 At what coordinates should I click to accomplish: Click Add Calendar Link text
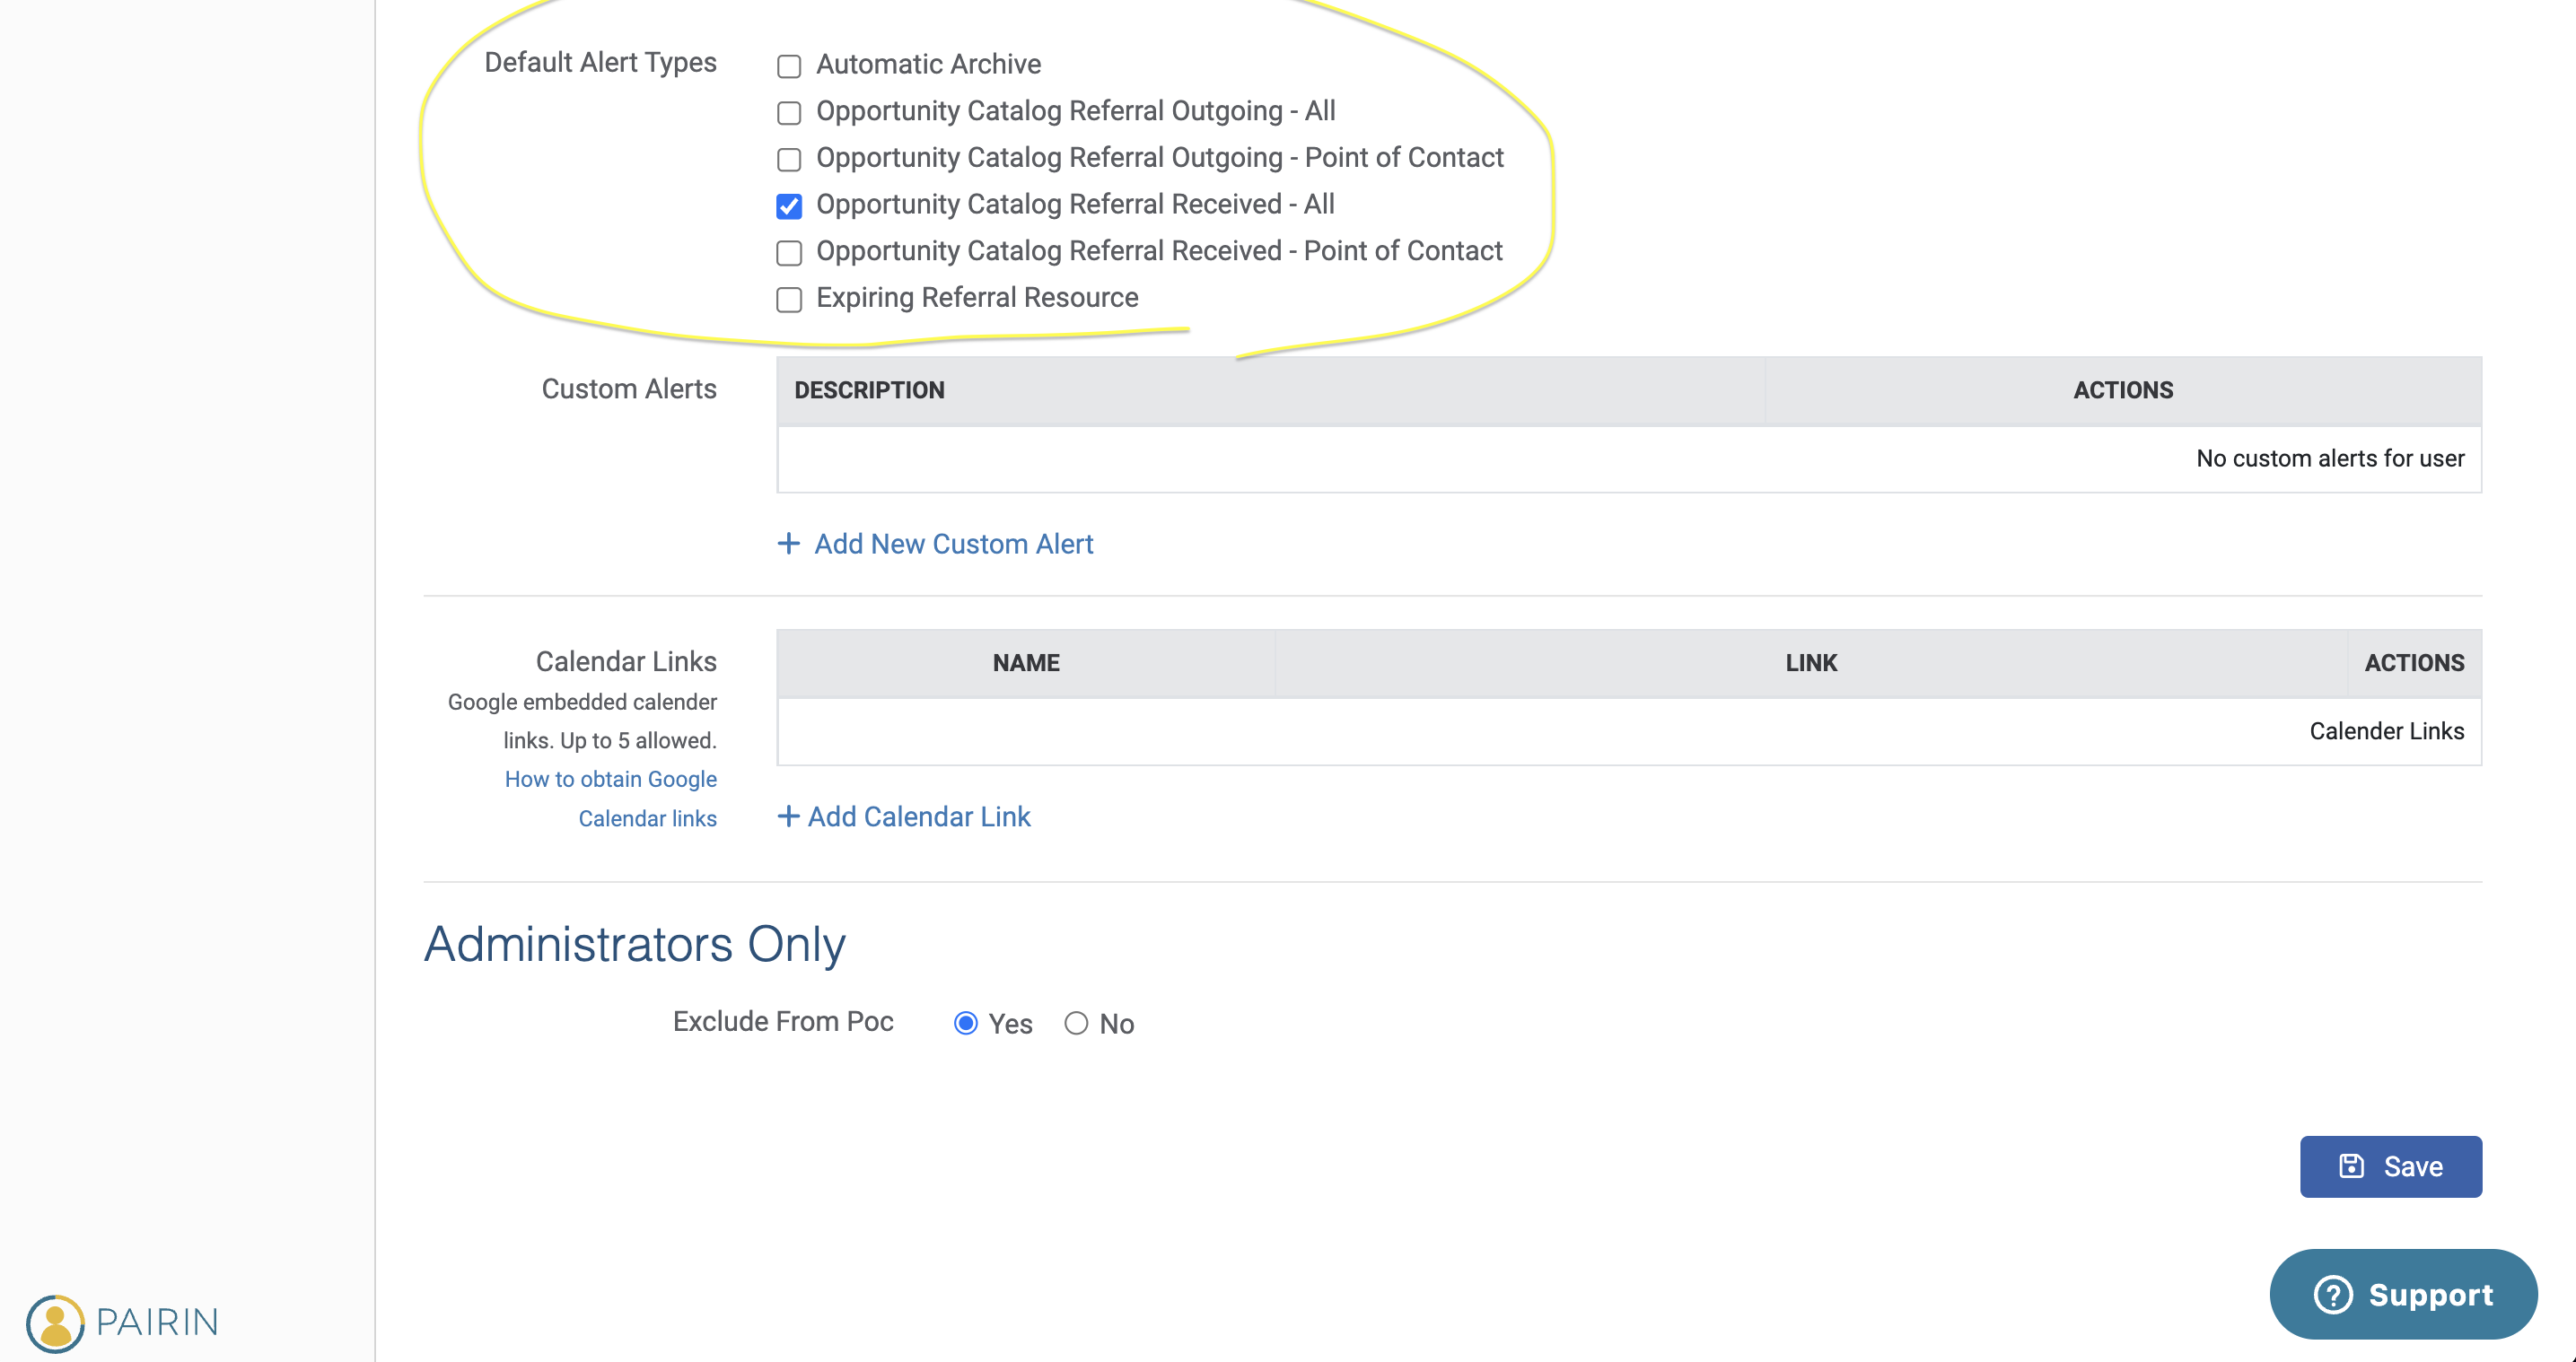click(918, 816)
